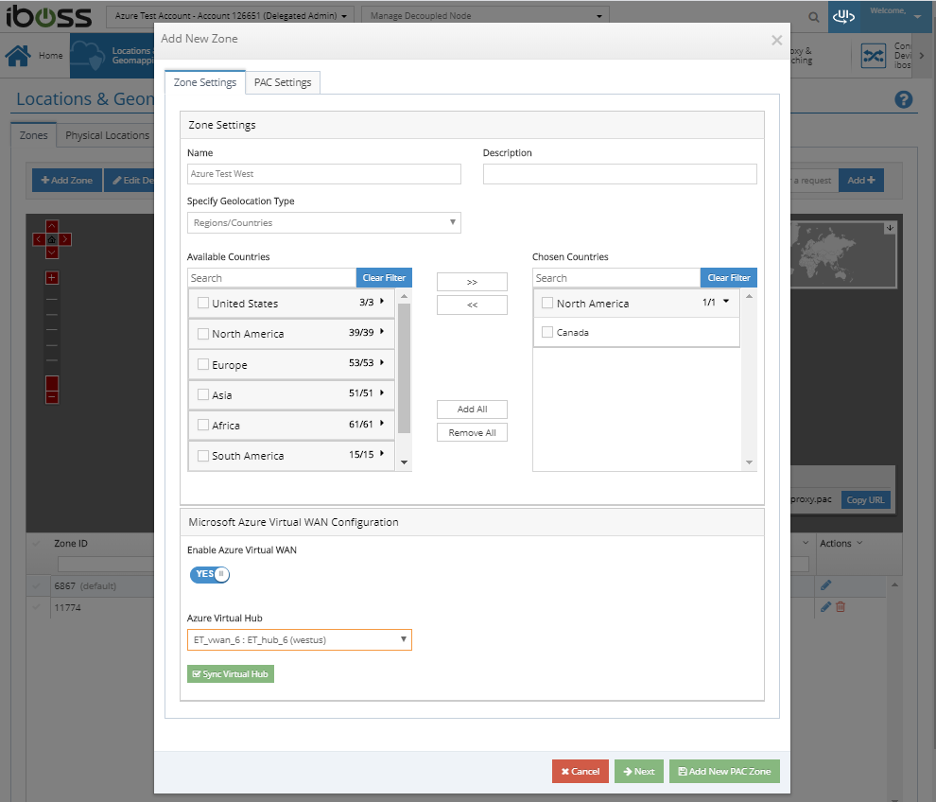Select the Zone Settings tab

click(x=205, y=82)
